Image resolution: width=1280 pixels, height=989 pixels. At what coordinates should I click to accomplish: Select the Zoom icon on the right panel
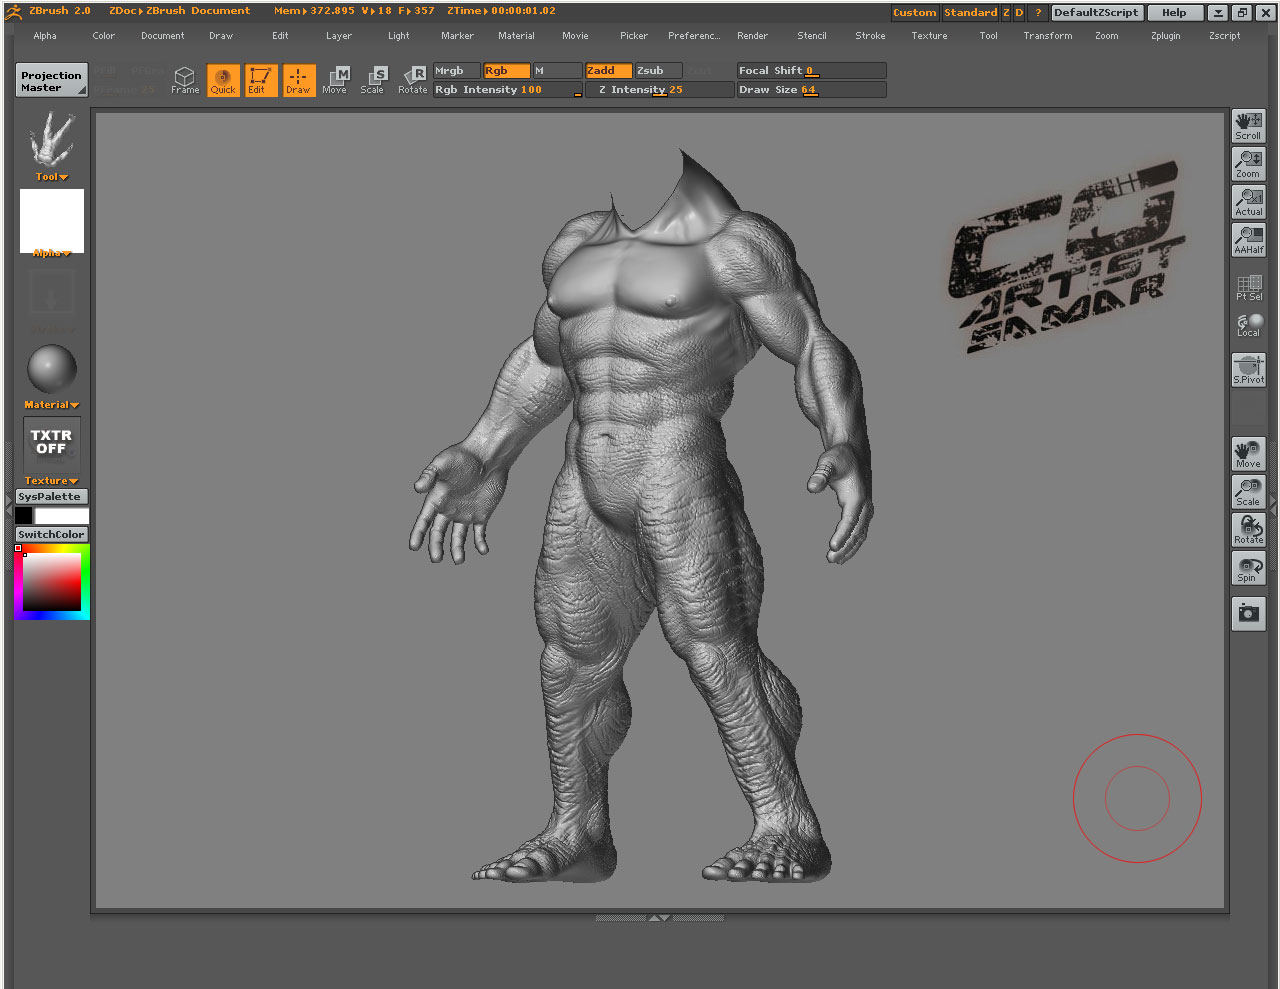pyautogui.click(x=1248, y=163)
